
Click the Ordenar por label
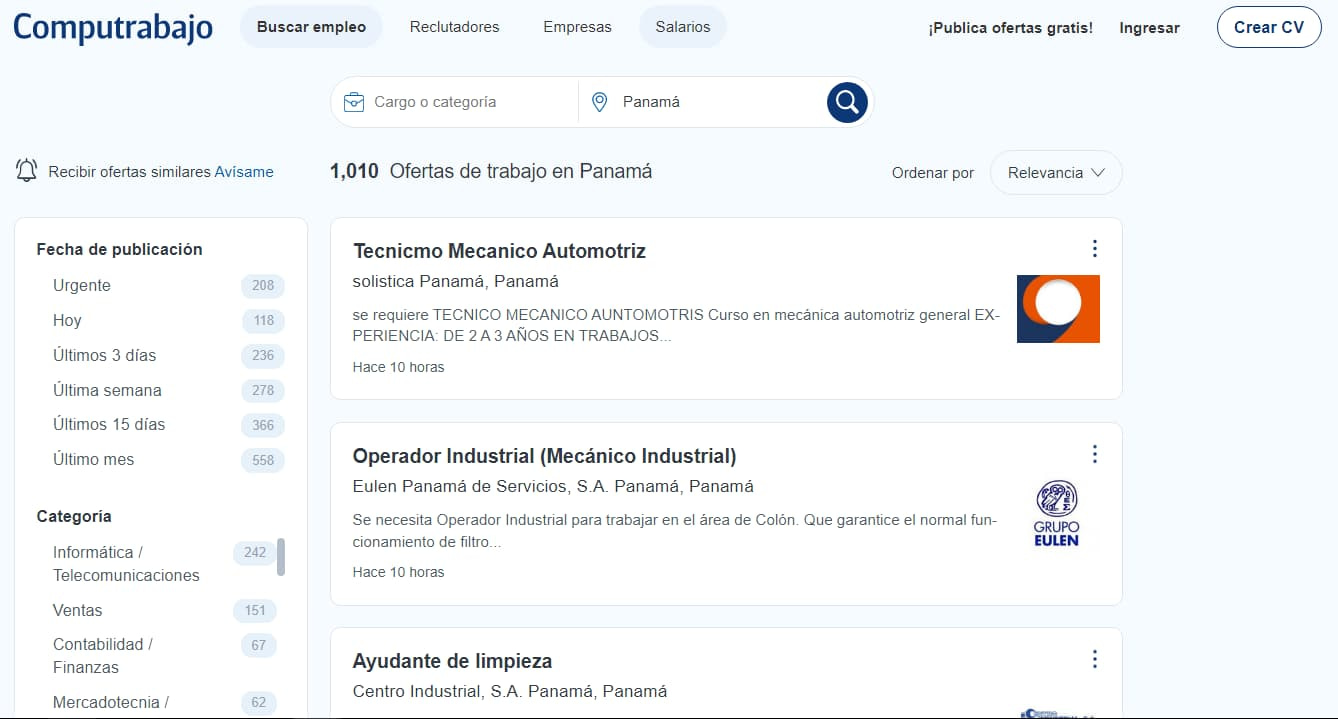[933, 173]
